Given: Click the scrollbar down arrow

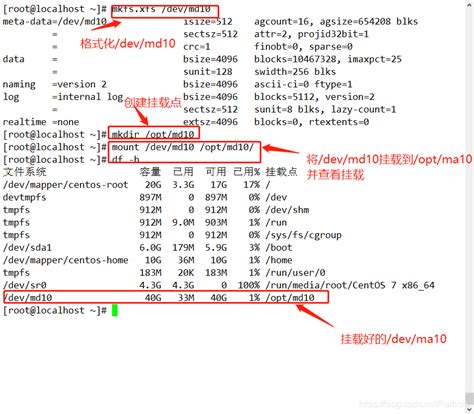Looking at the screenshot, I should (x=470, y=409).
